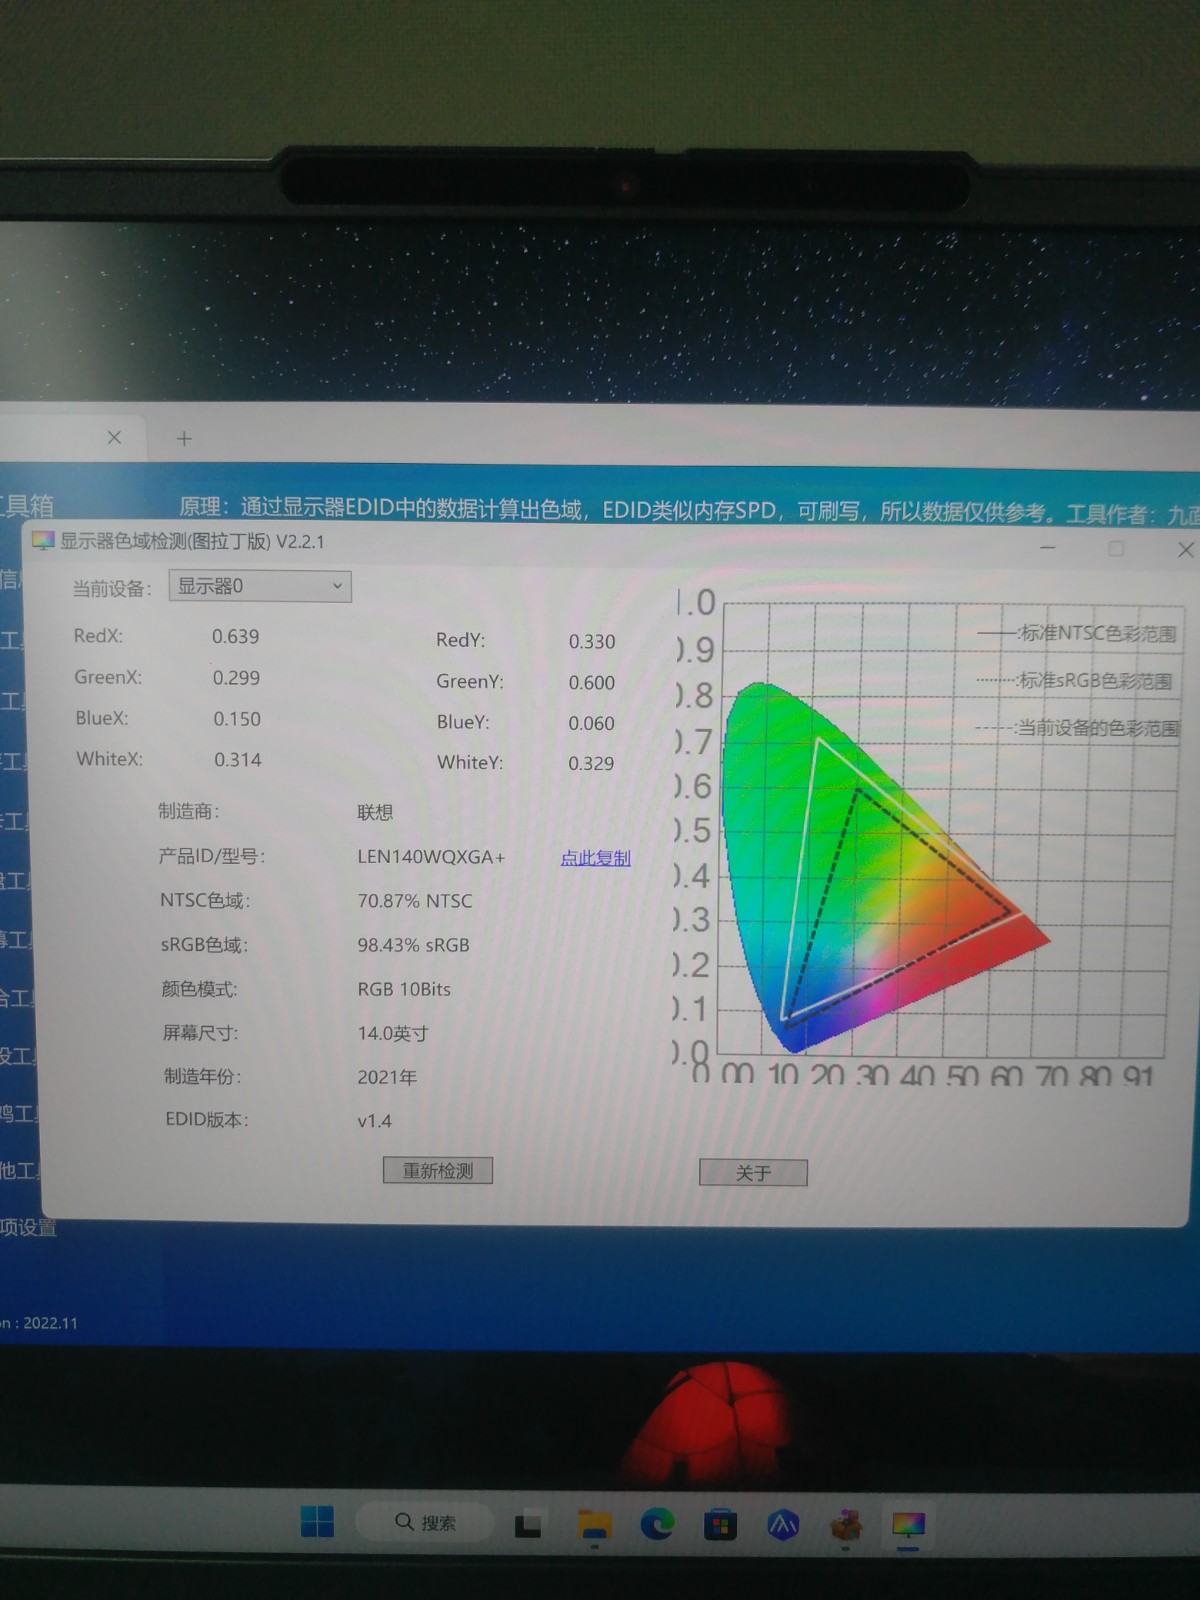Open Microsoft Edge from the taskbar

(657, 1524)
